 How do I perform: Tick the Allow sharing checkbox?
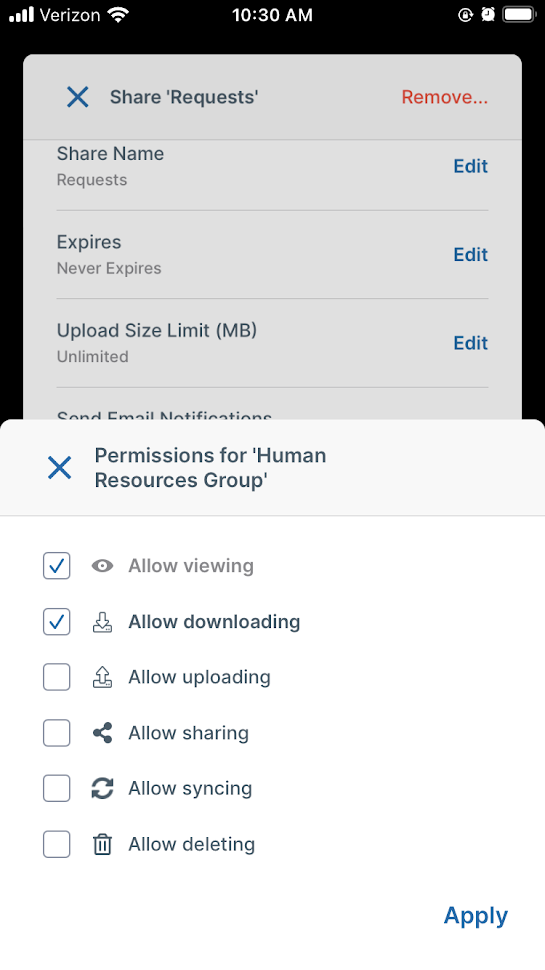56,733
